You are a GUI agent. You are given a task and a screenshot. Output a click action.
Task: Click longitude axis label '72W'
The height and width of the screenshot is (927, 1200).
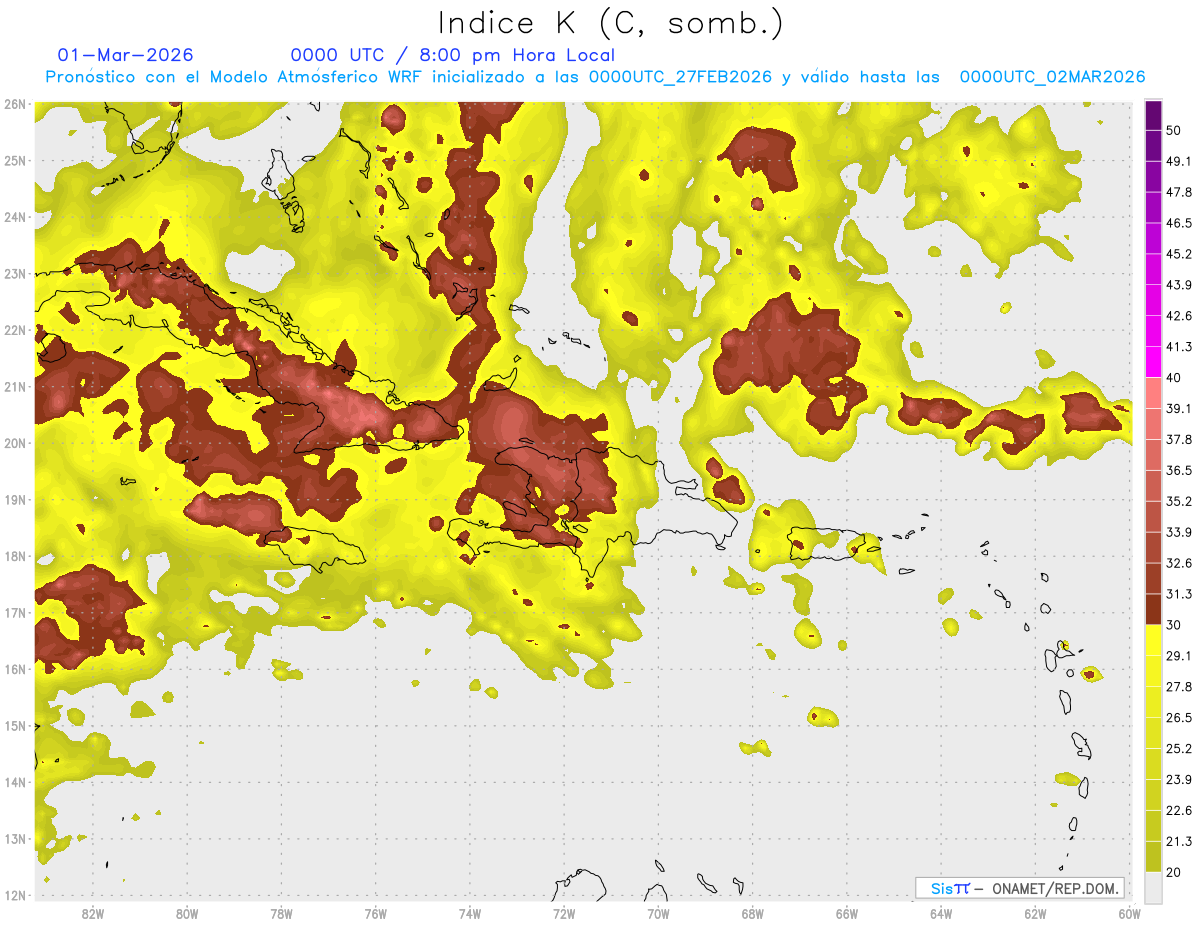(x=564, y=913)
